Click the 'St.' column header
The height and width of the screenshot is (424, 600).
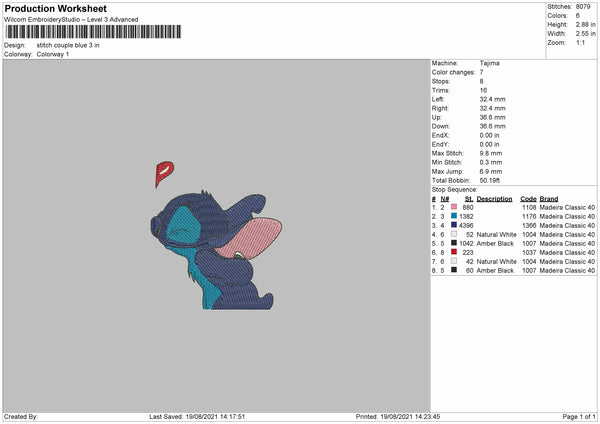(x=469, y=199)
